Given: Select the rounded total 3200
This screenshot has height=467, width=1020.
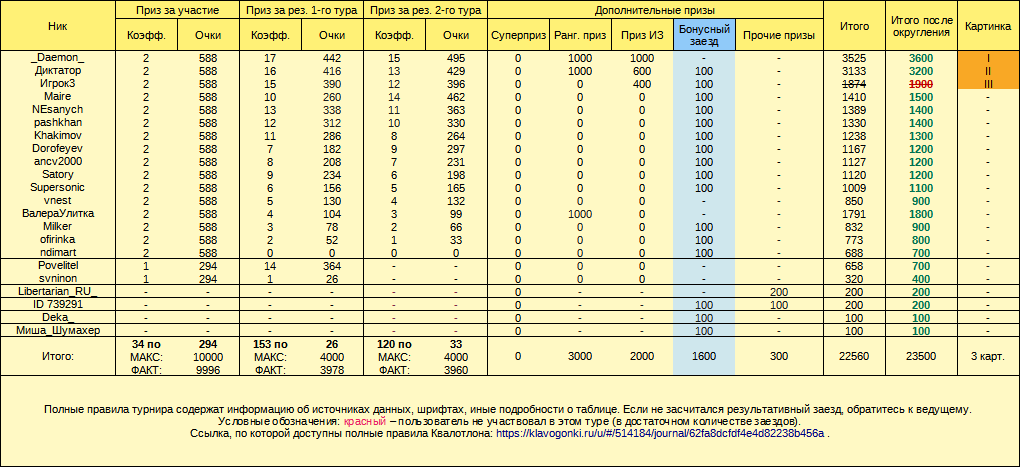Looking at the screenshot, I should click(x=921, y=70).
